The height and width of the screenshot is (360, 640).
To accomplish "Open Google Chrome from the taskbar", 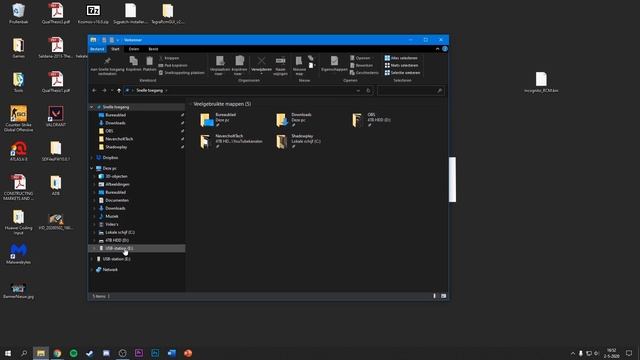I will 57,353.
